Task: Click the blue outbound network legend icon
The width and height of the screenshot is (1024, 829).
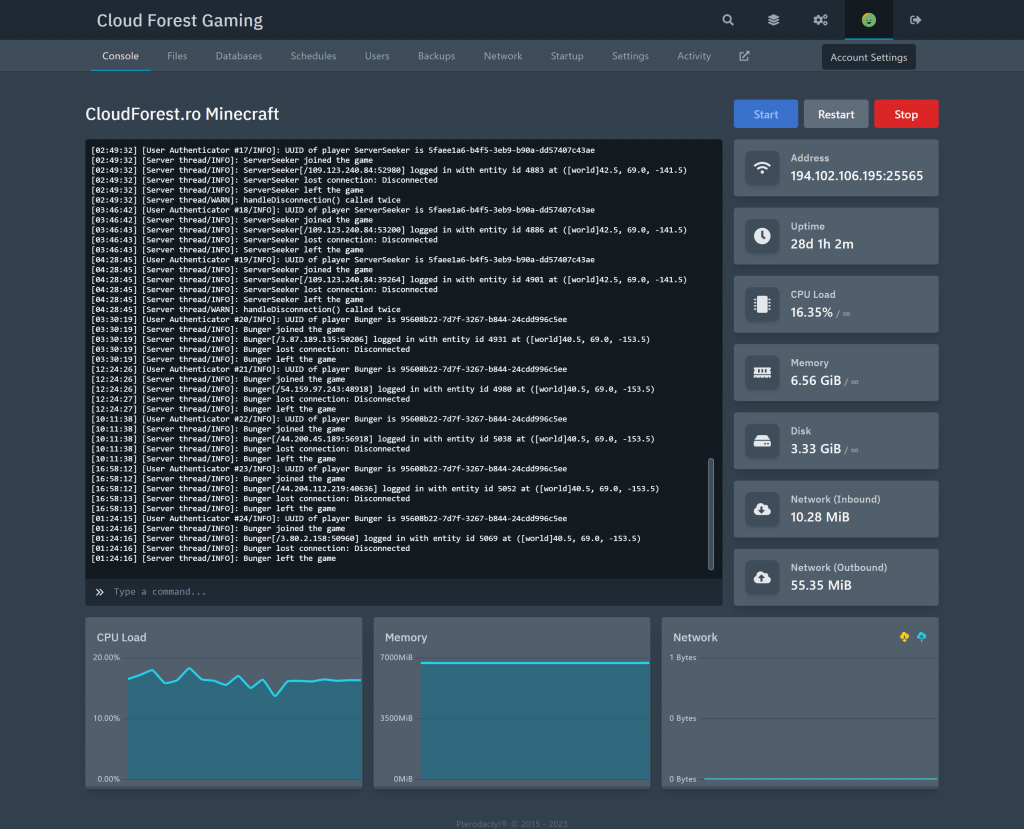Action: [x=922, y=637]
